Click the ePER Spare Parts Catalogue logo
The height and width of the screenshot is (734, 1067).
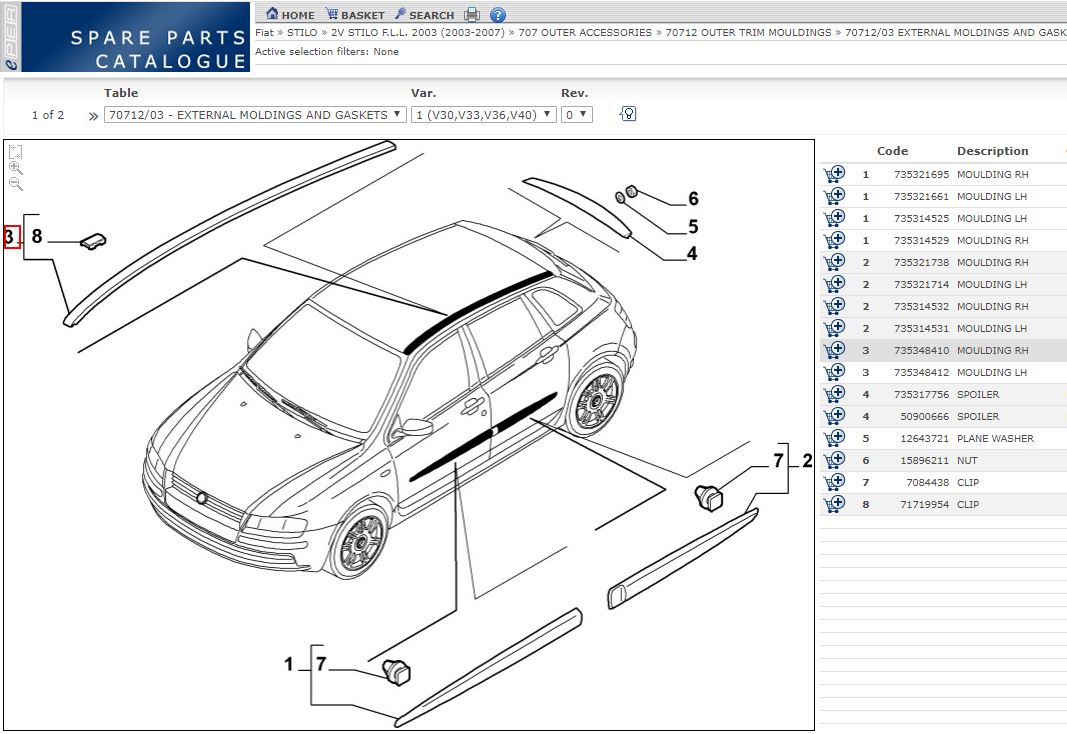pos(125,37)
